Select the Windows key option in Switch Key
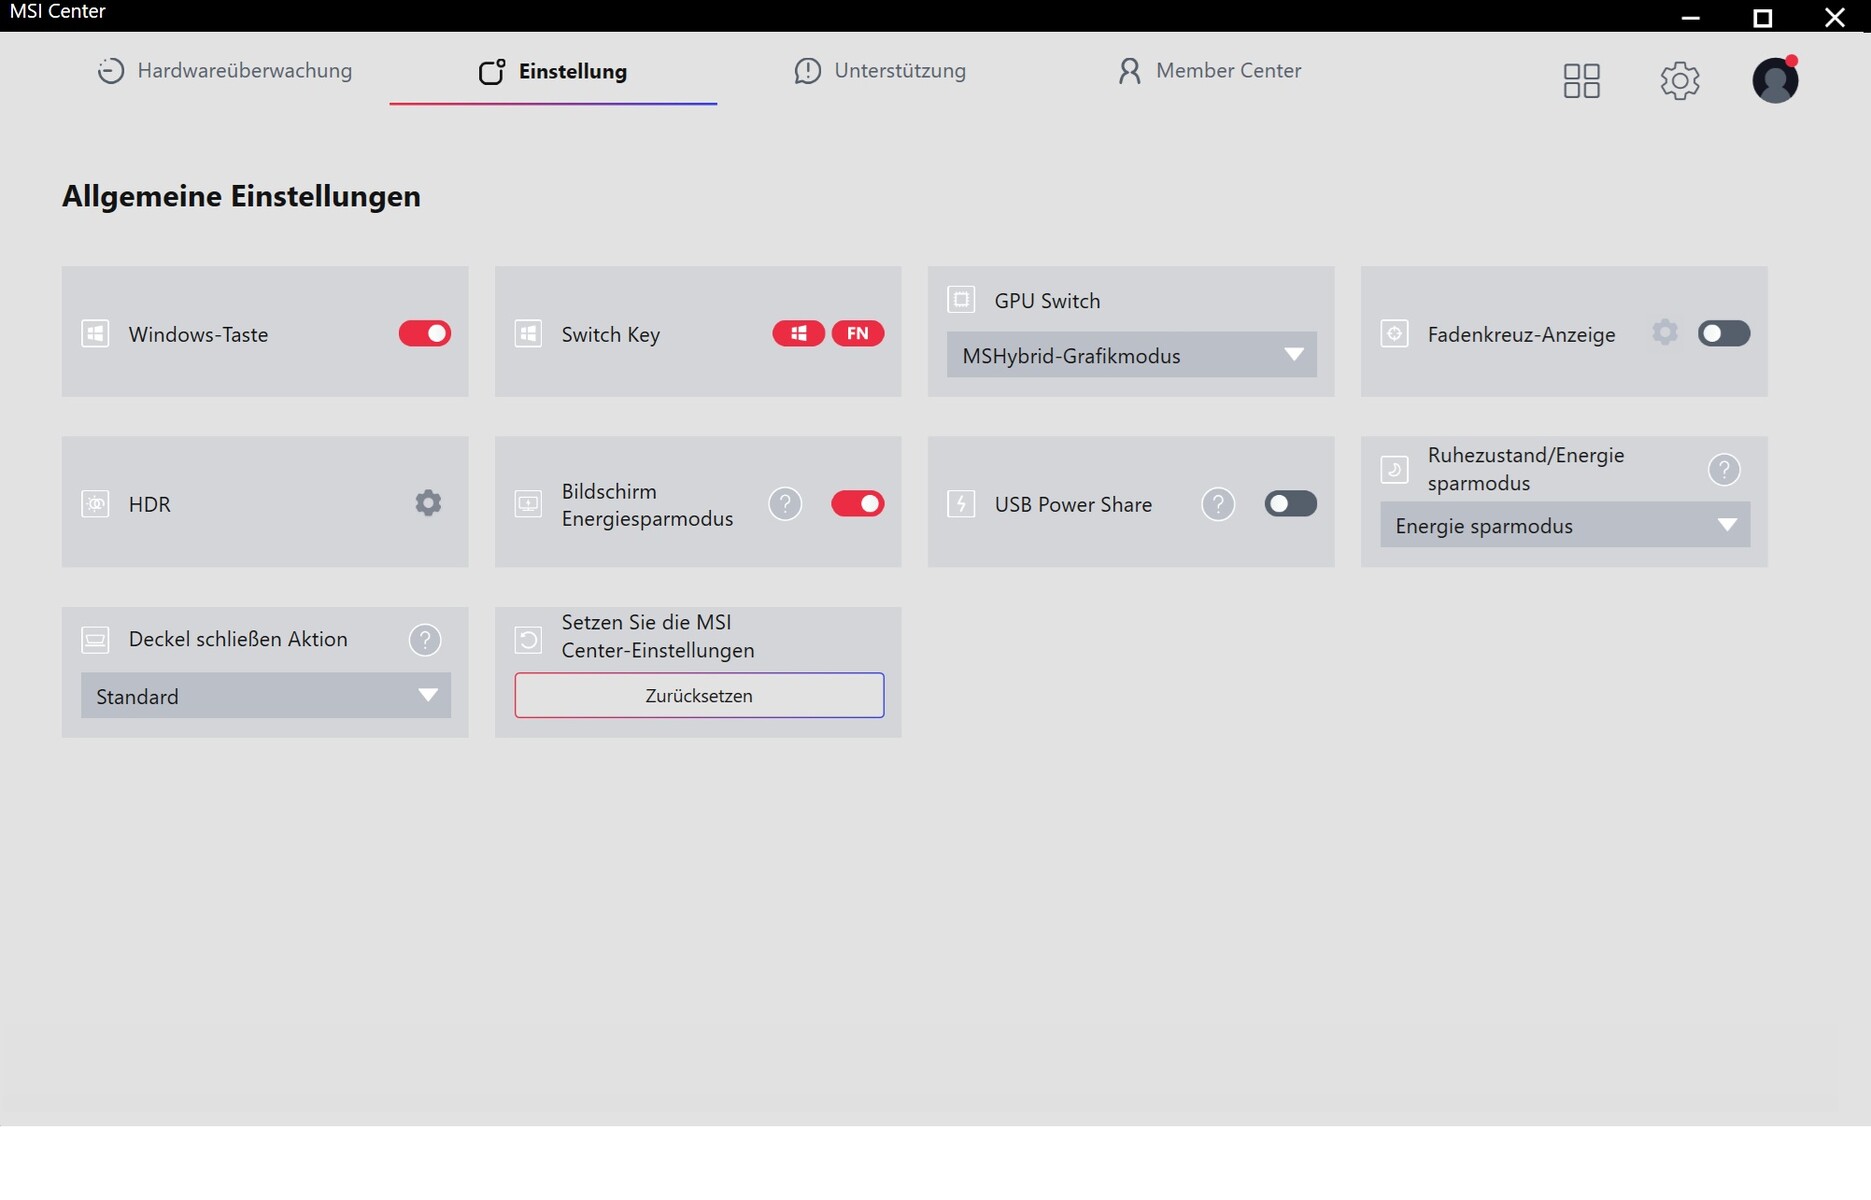 (x=798, y=333)
